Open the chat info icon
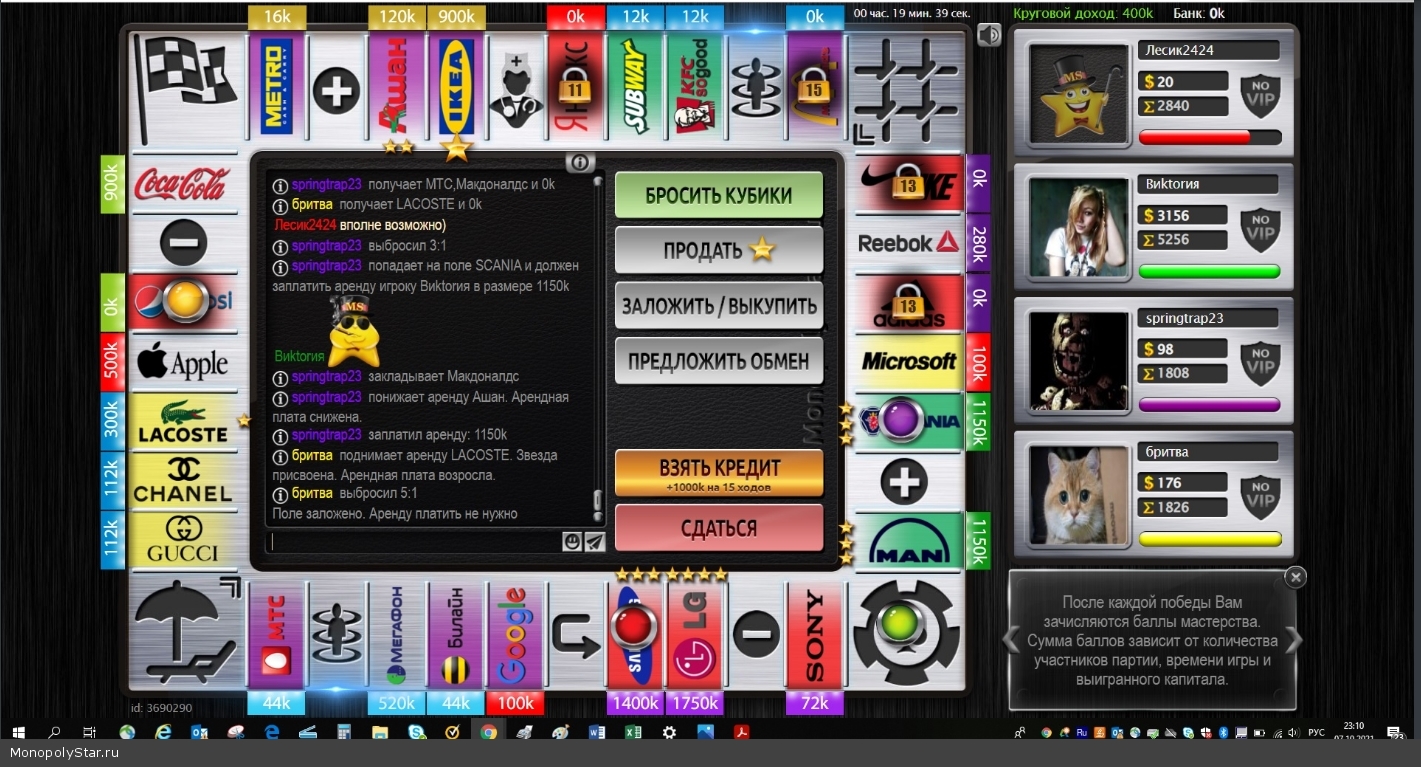Image resolution: width=1421 pixels, height=767 pixels. [x=580, y=162]
